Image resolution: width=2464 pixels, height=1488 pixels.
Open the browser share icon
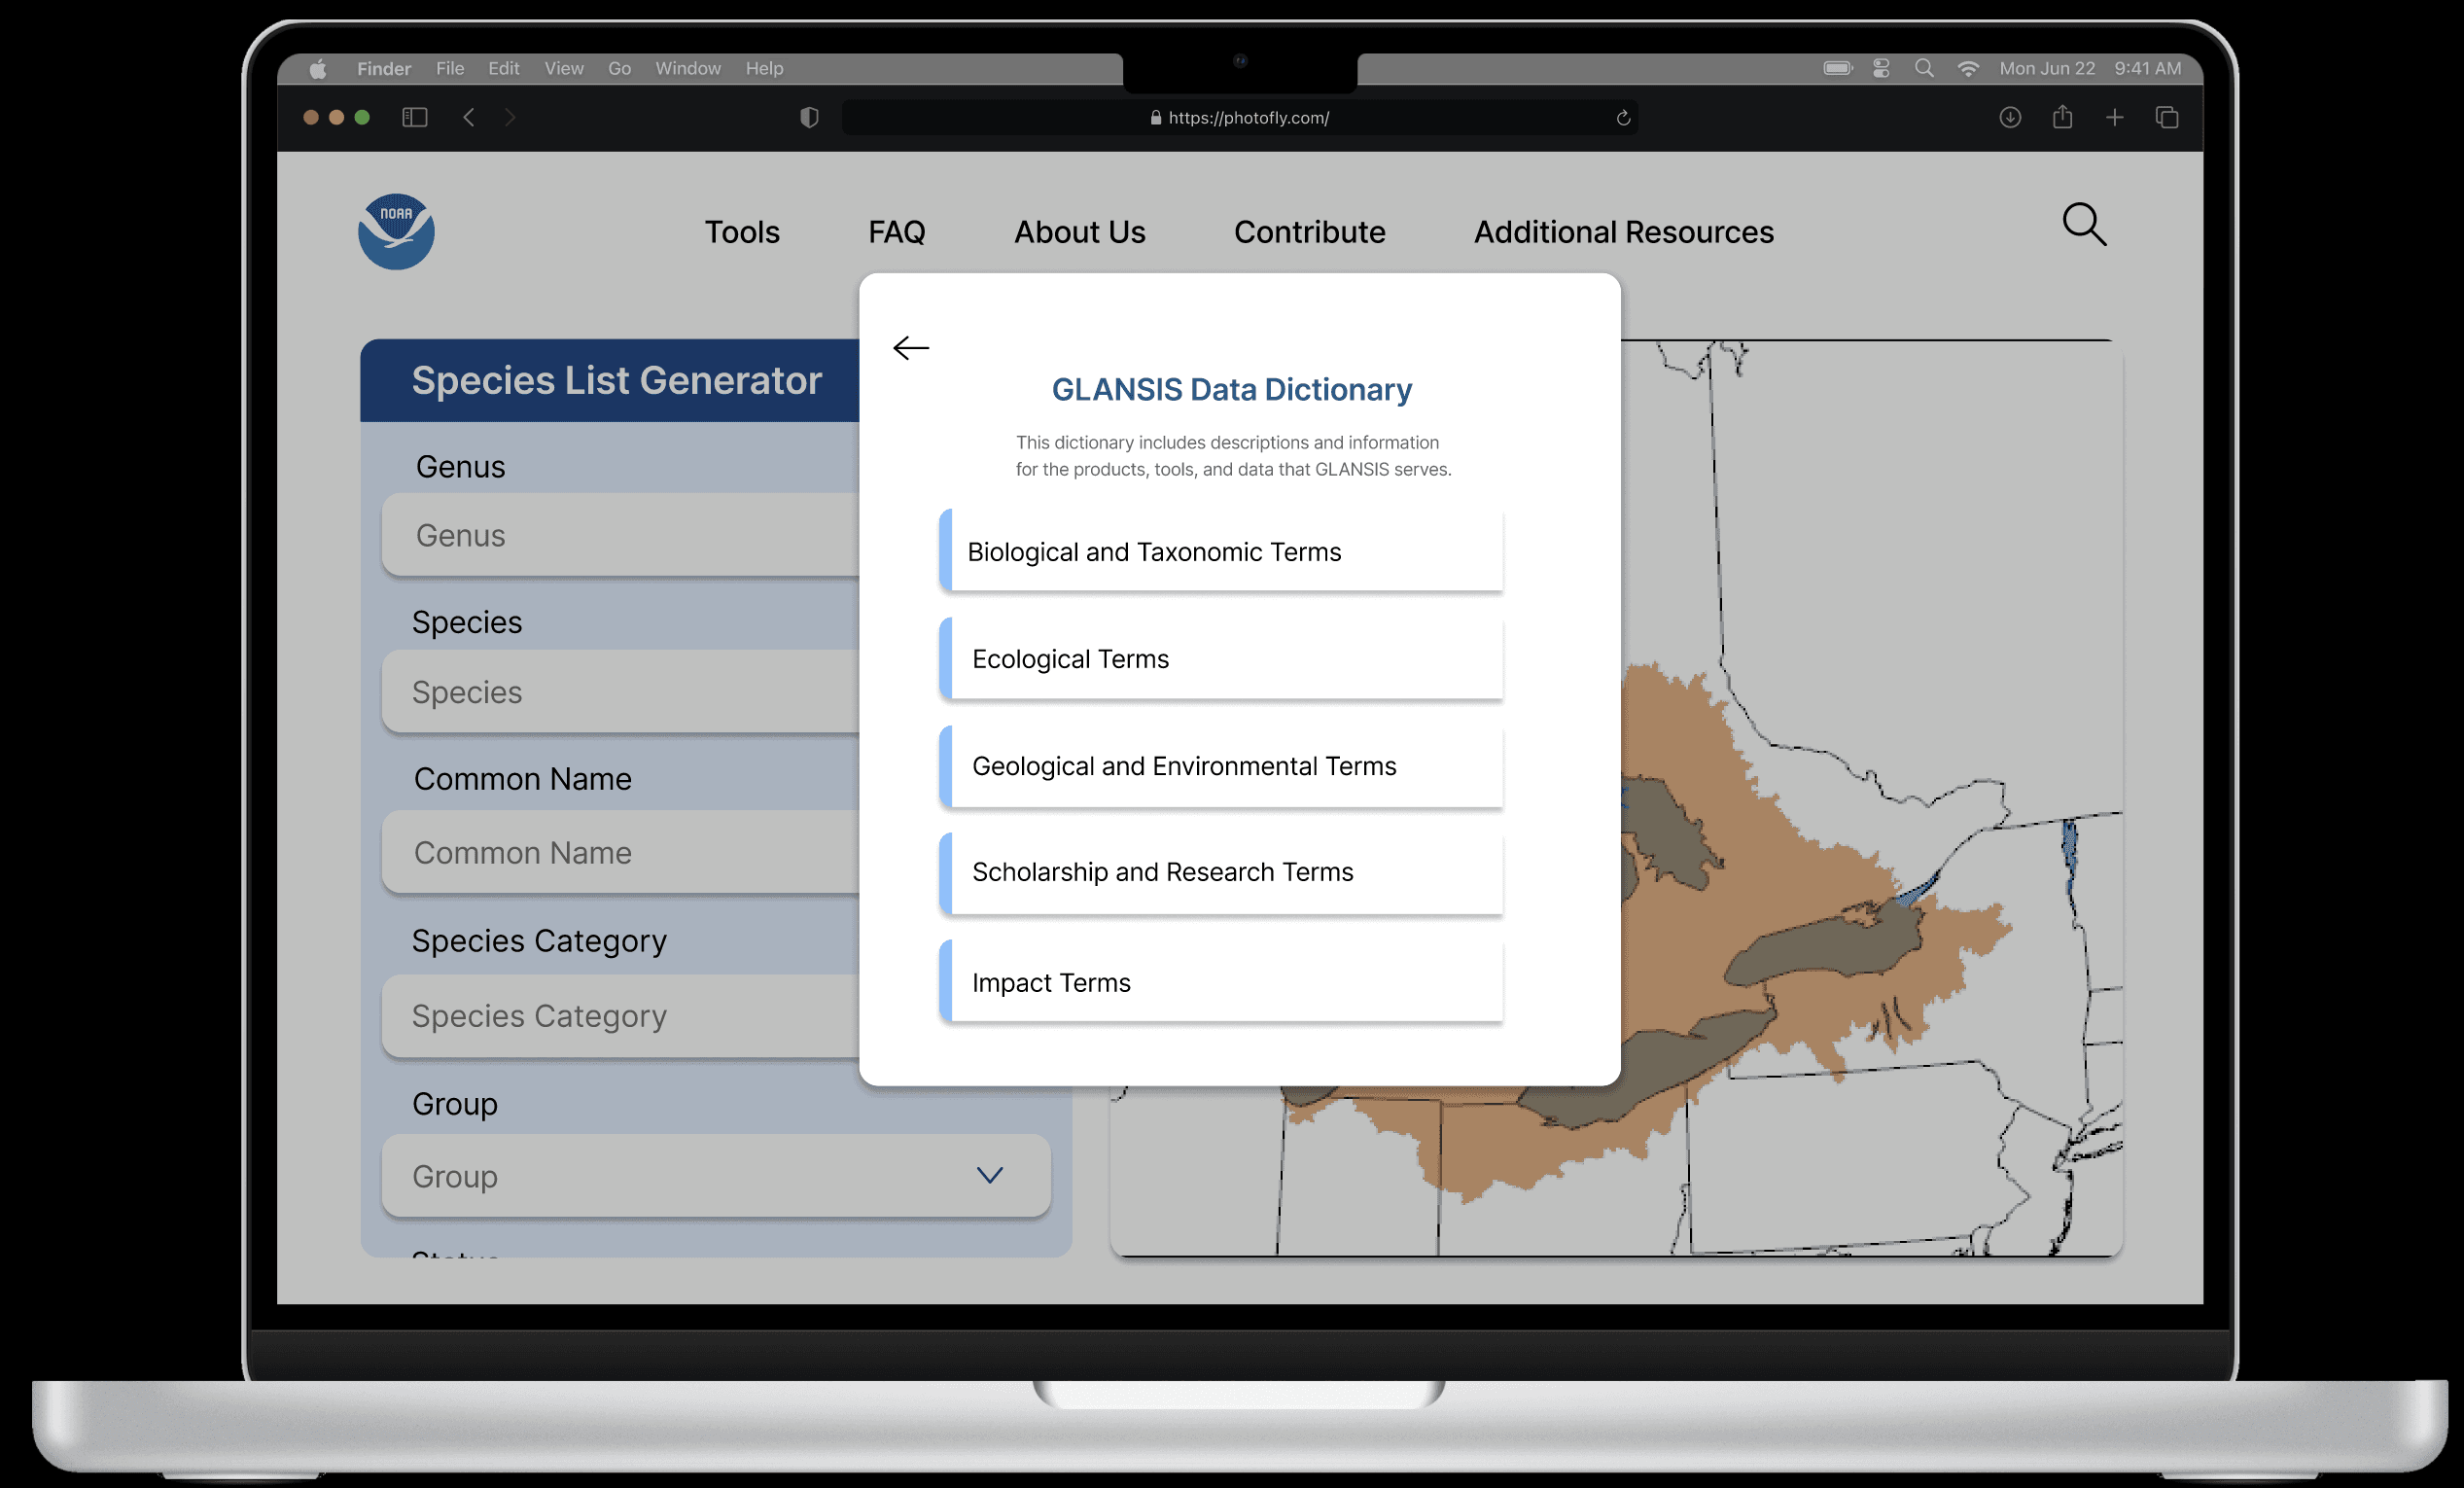point(2062,118)
